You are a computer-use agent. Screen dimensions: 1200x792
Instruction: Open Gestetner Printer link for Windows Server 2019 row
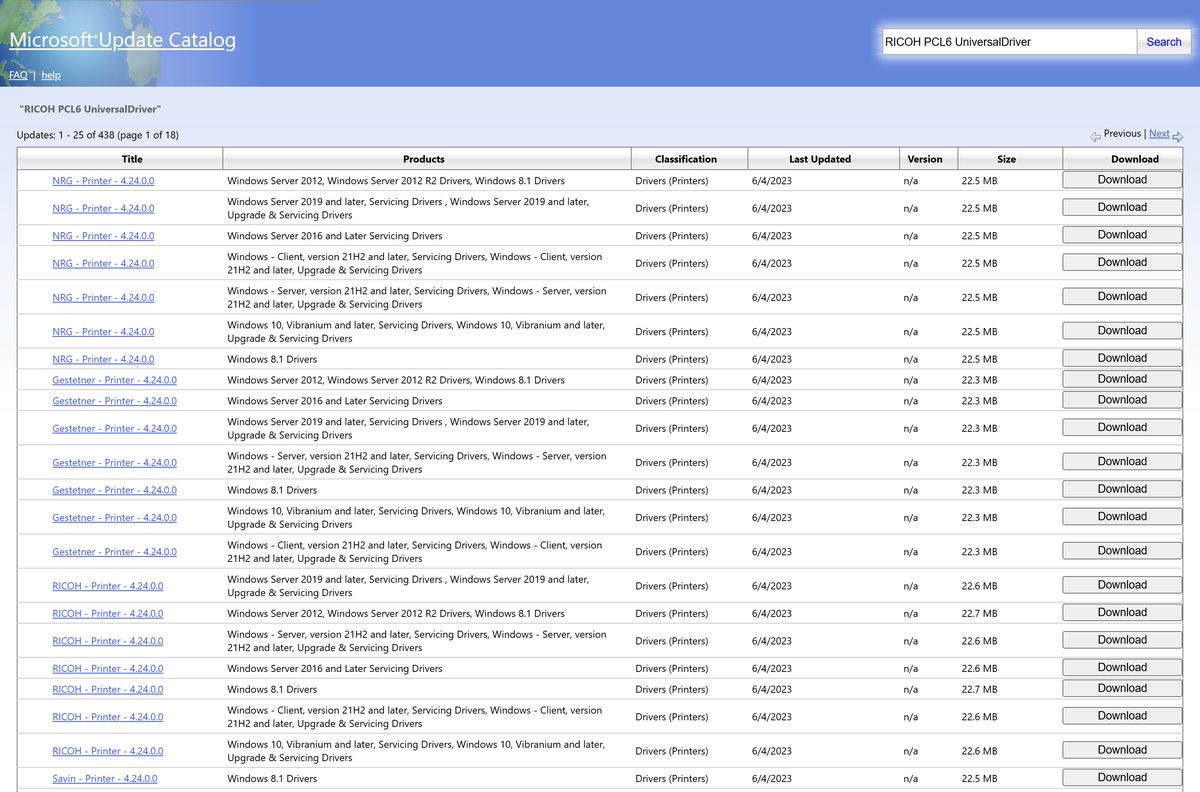click(114, 428)
